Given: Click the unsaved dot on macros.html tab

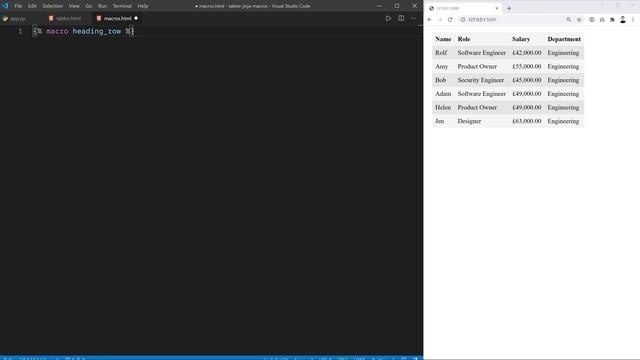Looking at the screenshot, I should click(136, 18).
